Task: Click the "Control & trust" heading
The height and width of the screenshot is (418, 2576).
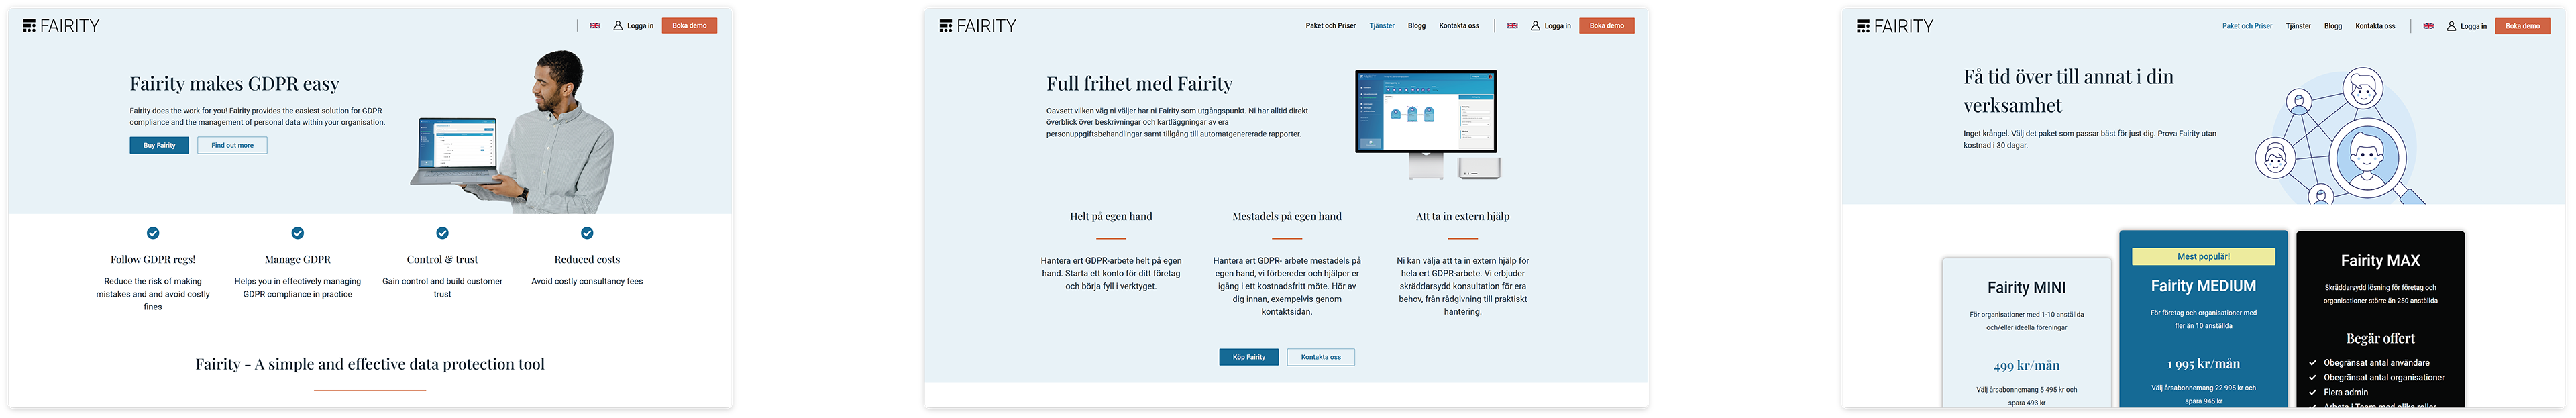Action: point(442,259)
